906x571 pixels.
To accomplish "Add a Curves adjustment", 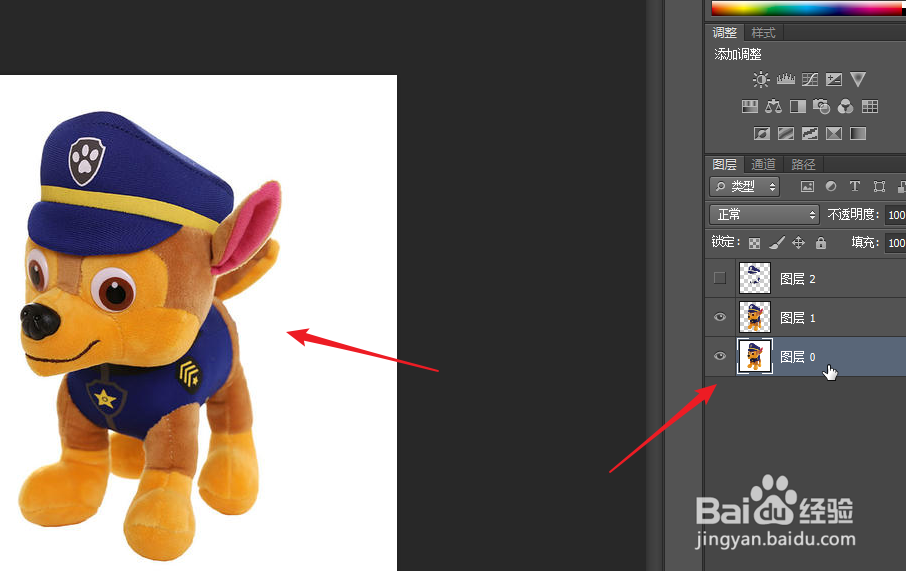I will click(810, 79).
